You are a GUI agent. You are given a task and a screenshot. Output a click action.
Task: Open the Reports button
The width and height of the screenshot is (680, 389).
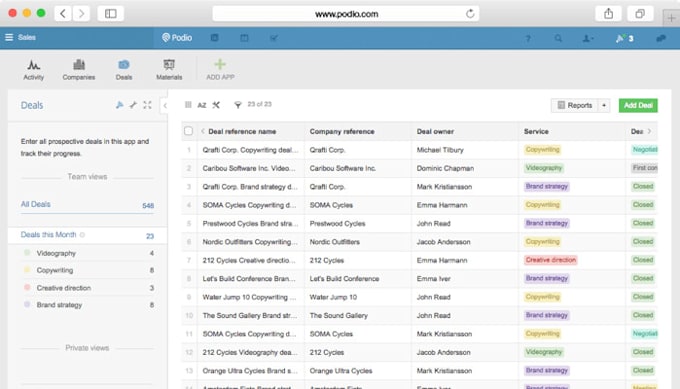tap(574, 105)
